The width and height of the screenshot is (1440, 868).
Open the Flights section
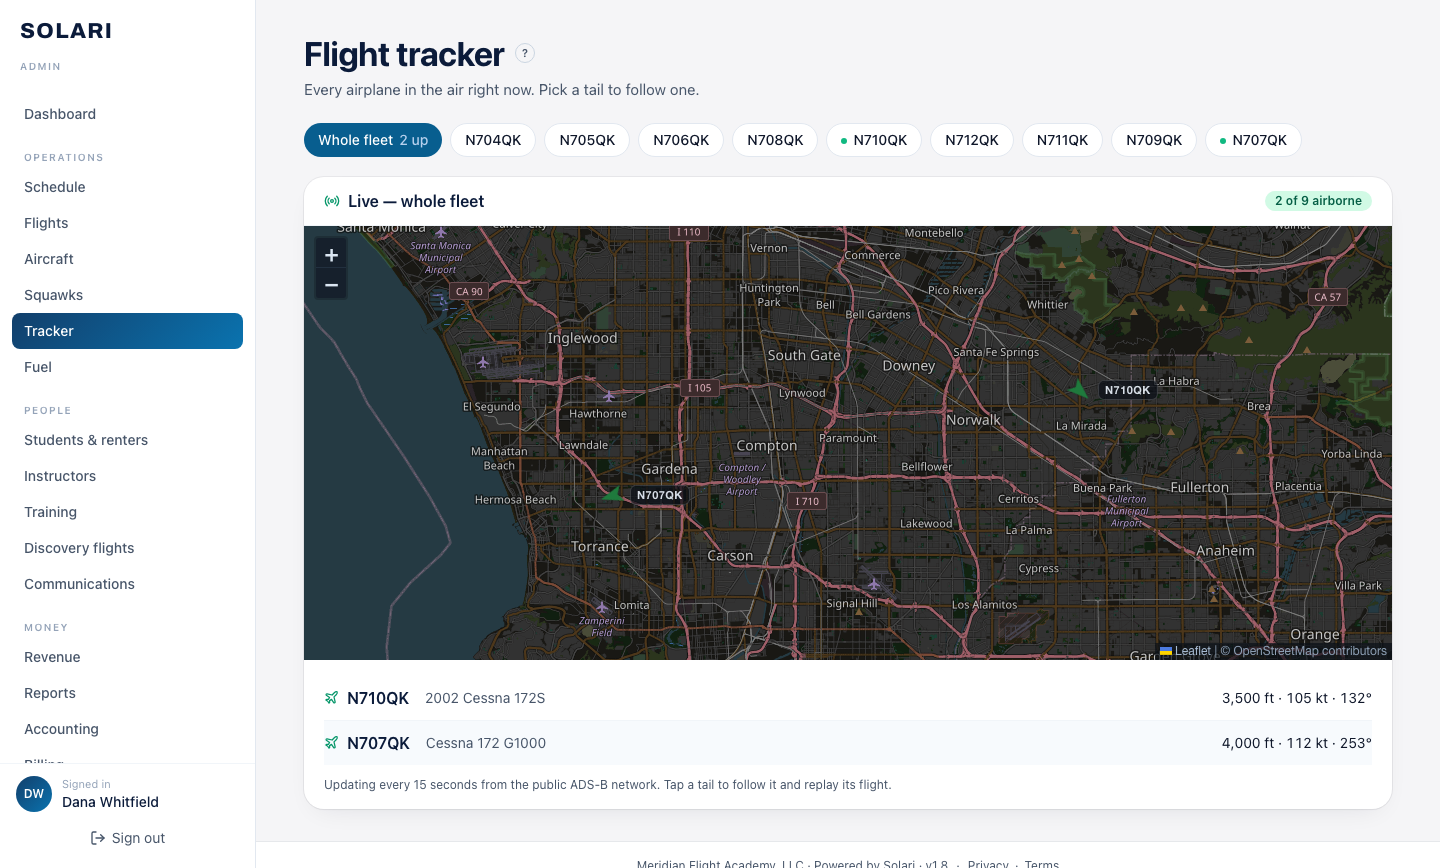(x=127, y=223)
